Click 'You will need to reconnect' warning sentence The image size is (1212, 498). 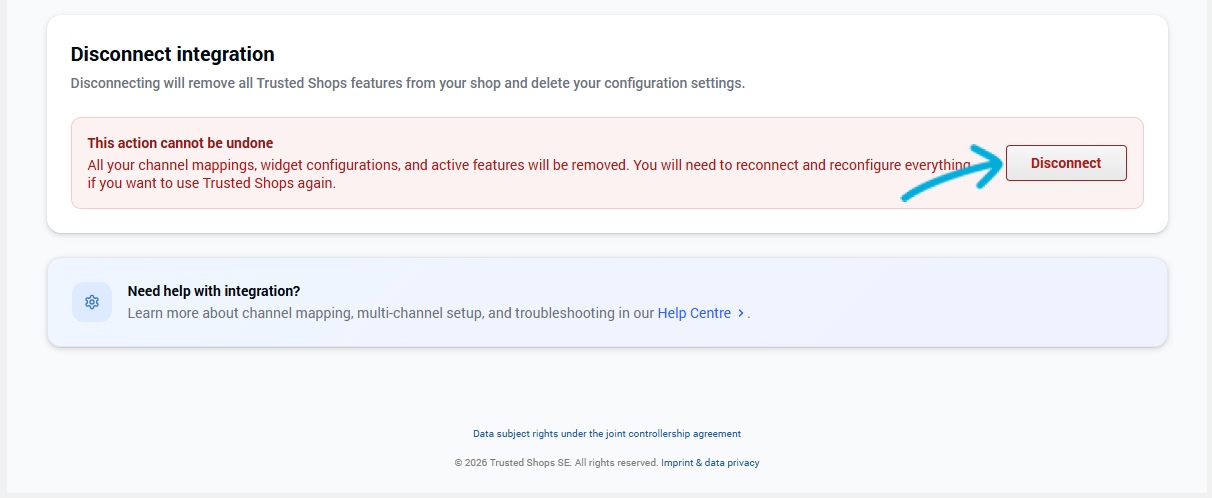click(720, 164)
